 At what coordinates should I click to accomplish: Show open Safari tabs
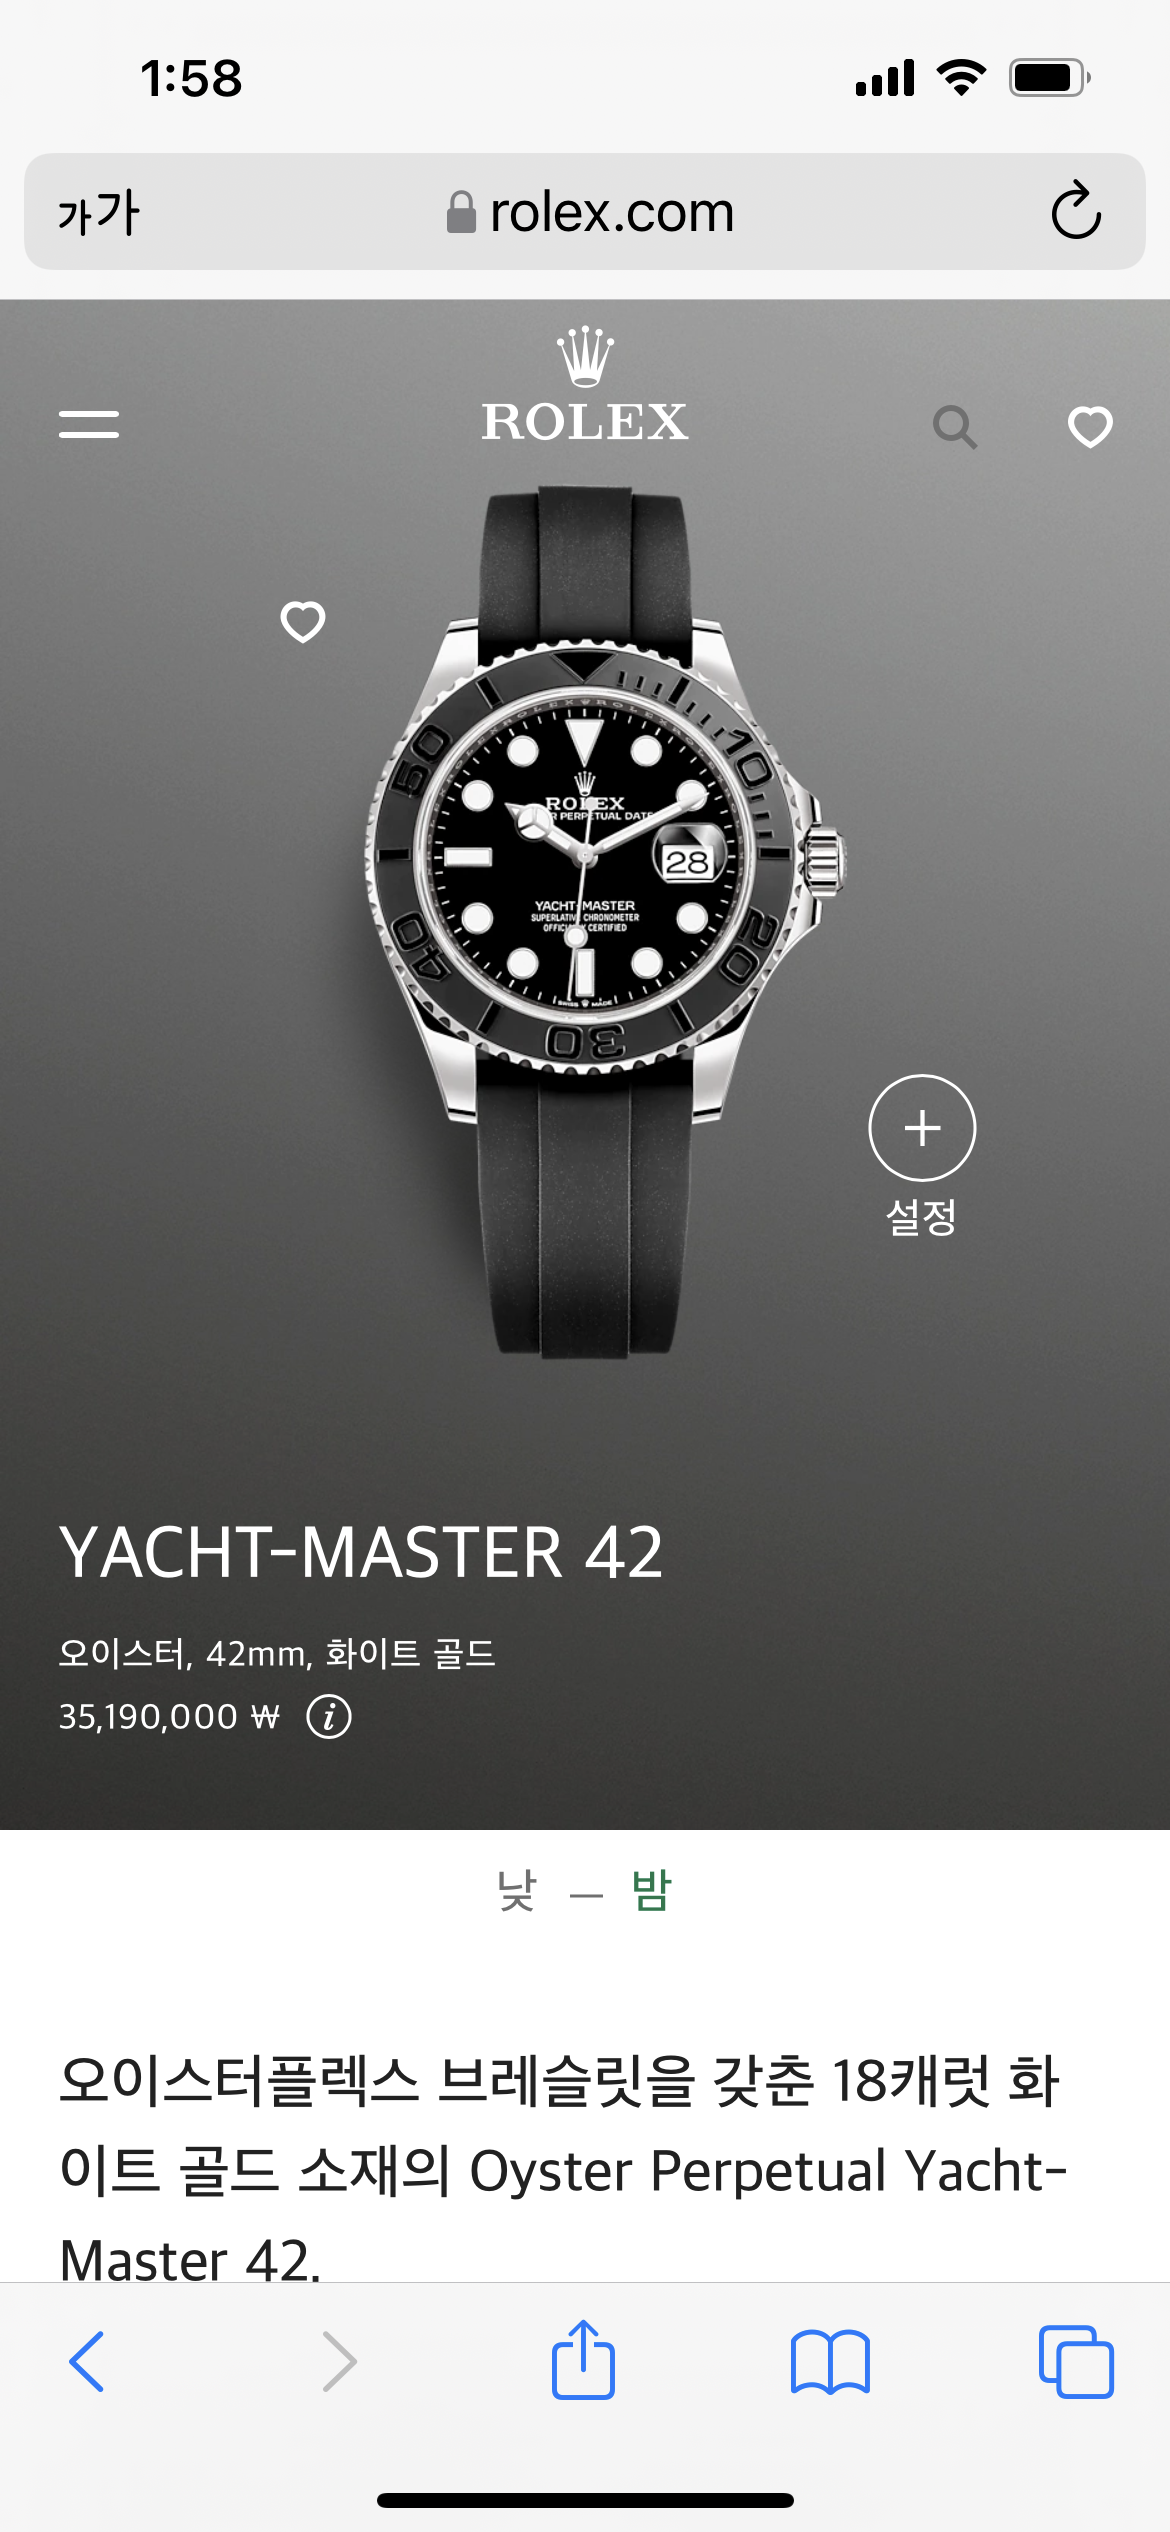[1076, 2362]
